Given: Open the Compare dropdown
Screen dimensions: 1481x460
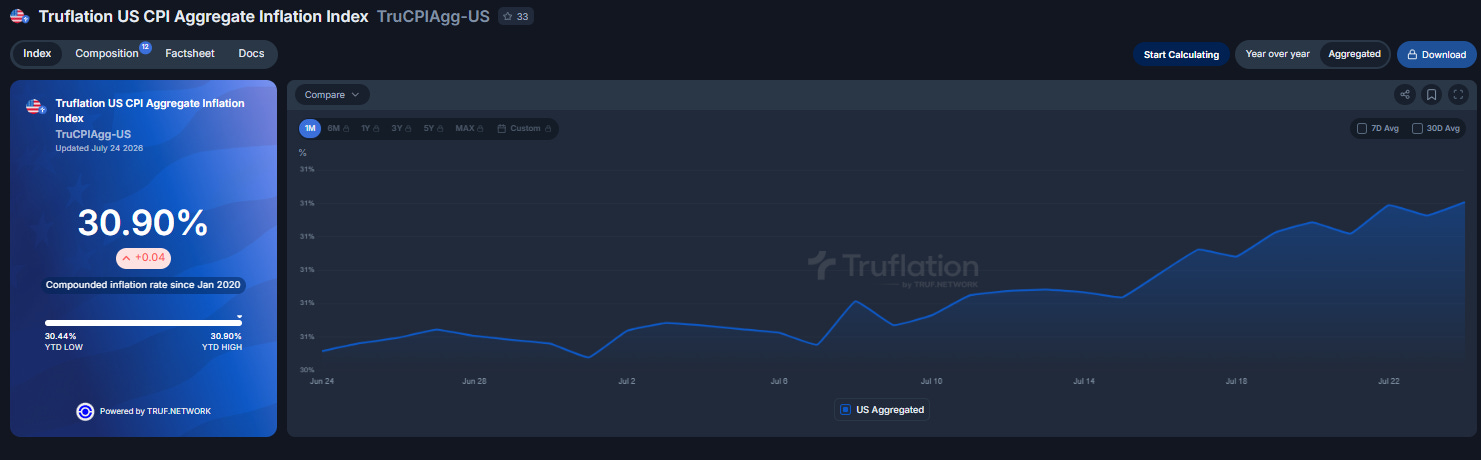Looking at the screenshot, I should (332, 95).
